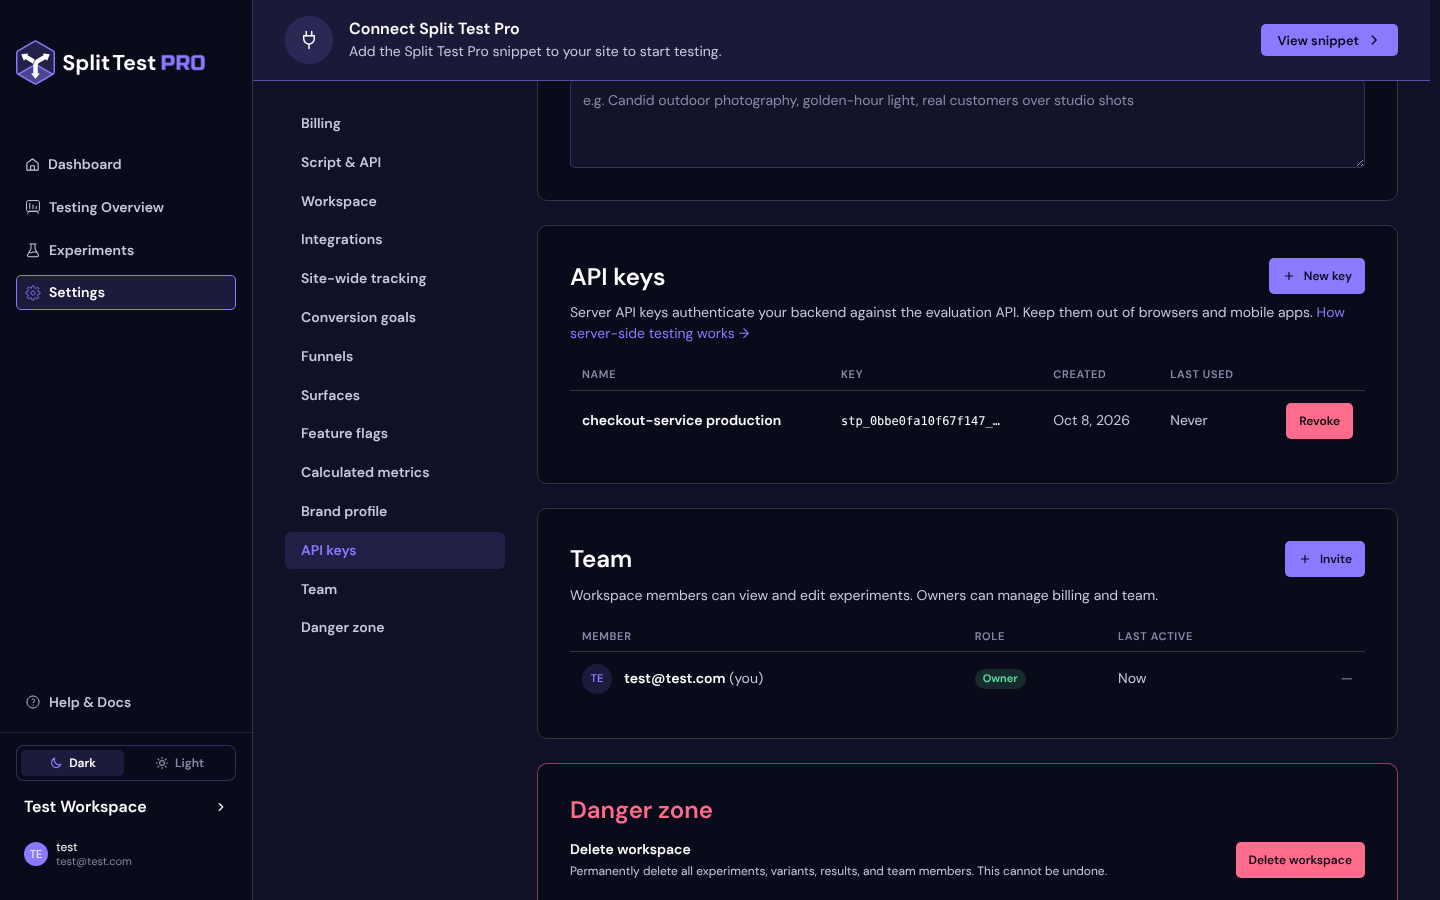The image size is (1440, 900).
Task: Select Site-wide tracking
Action: point(395,278)
